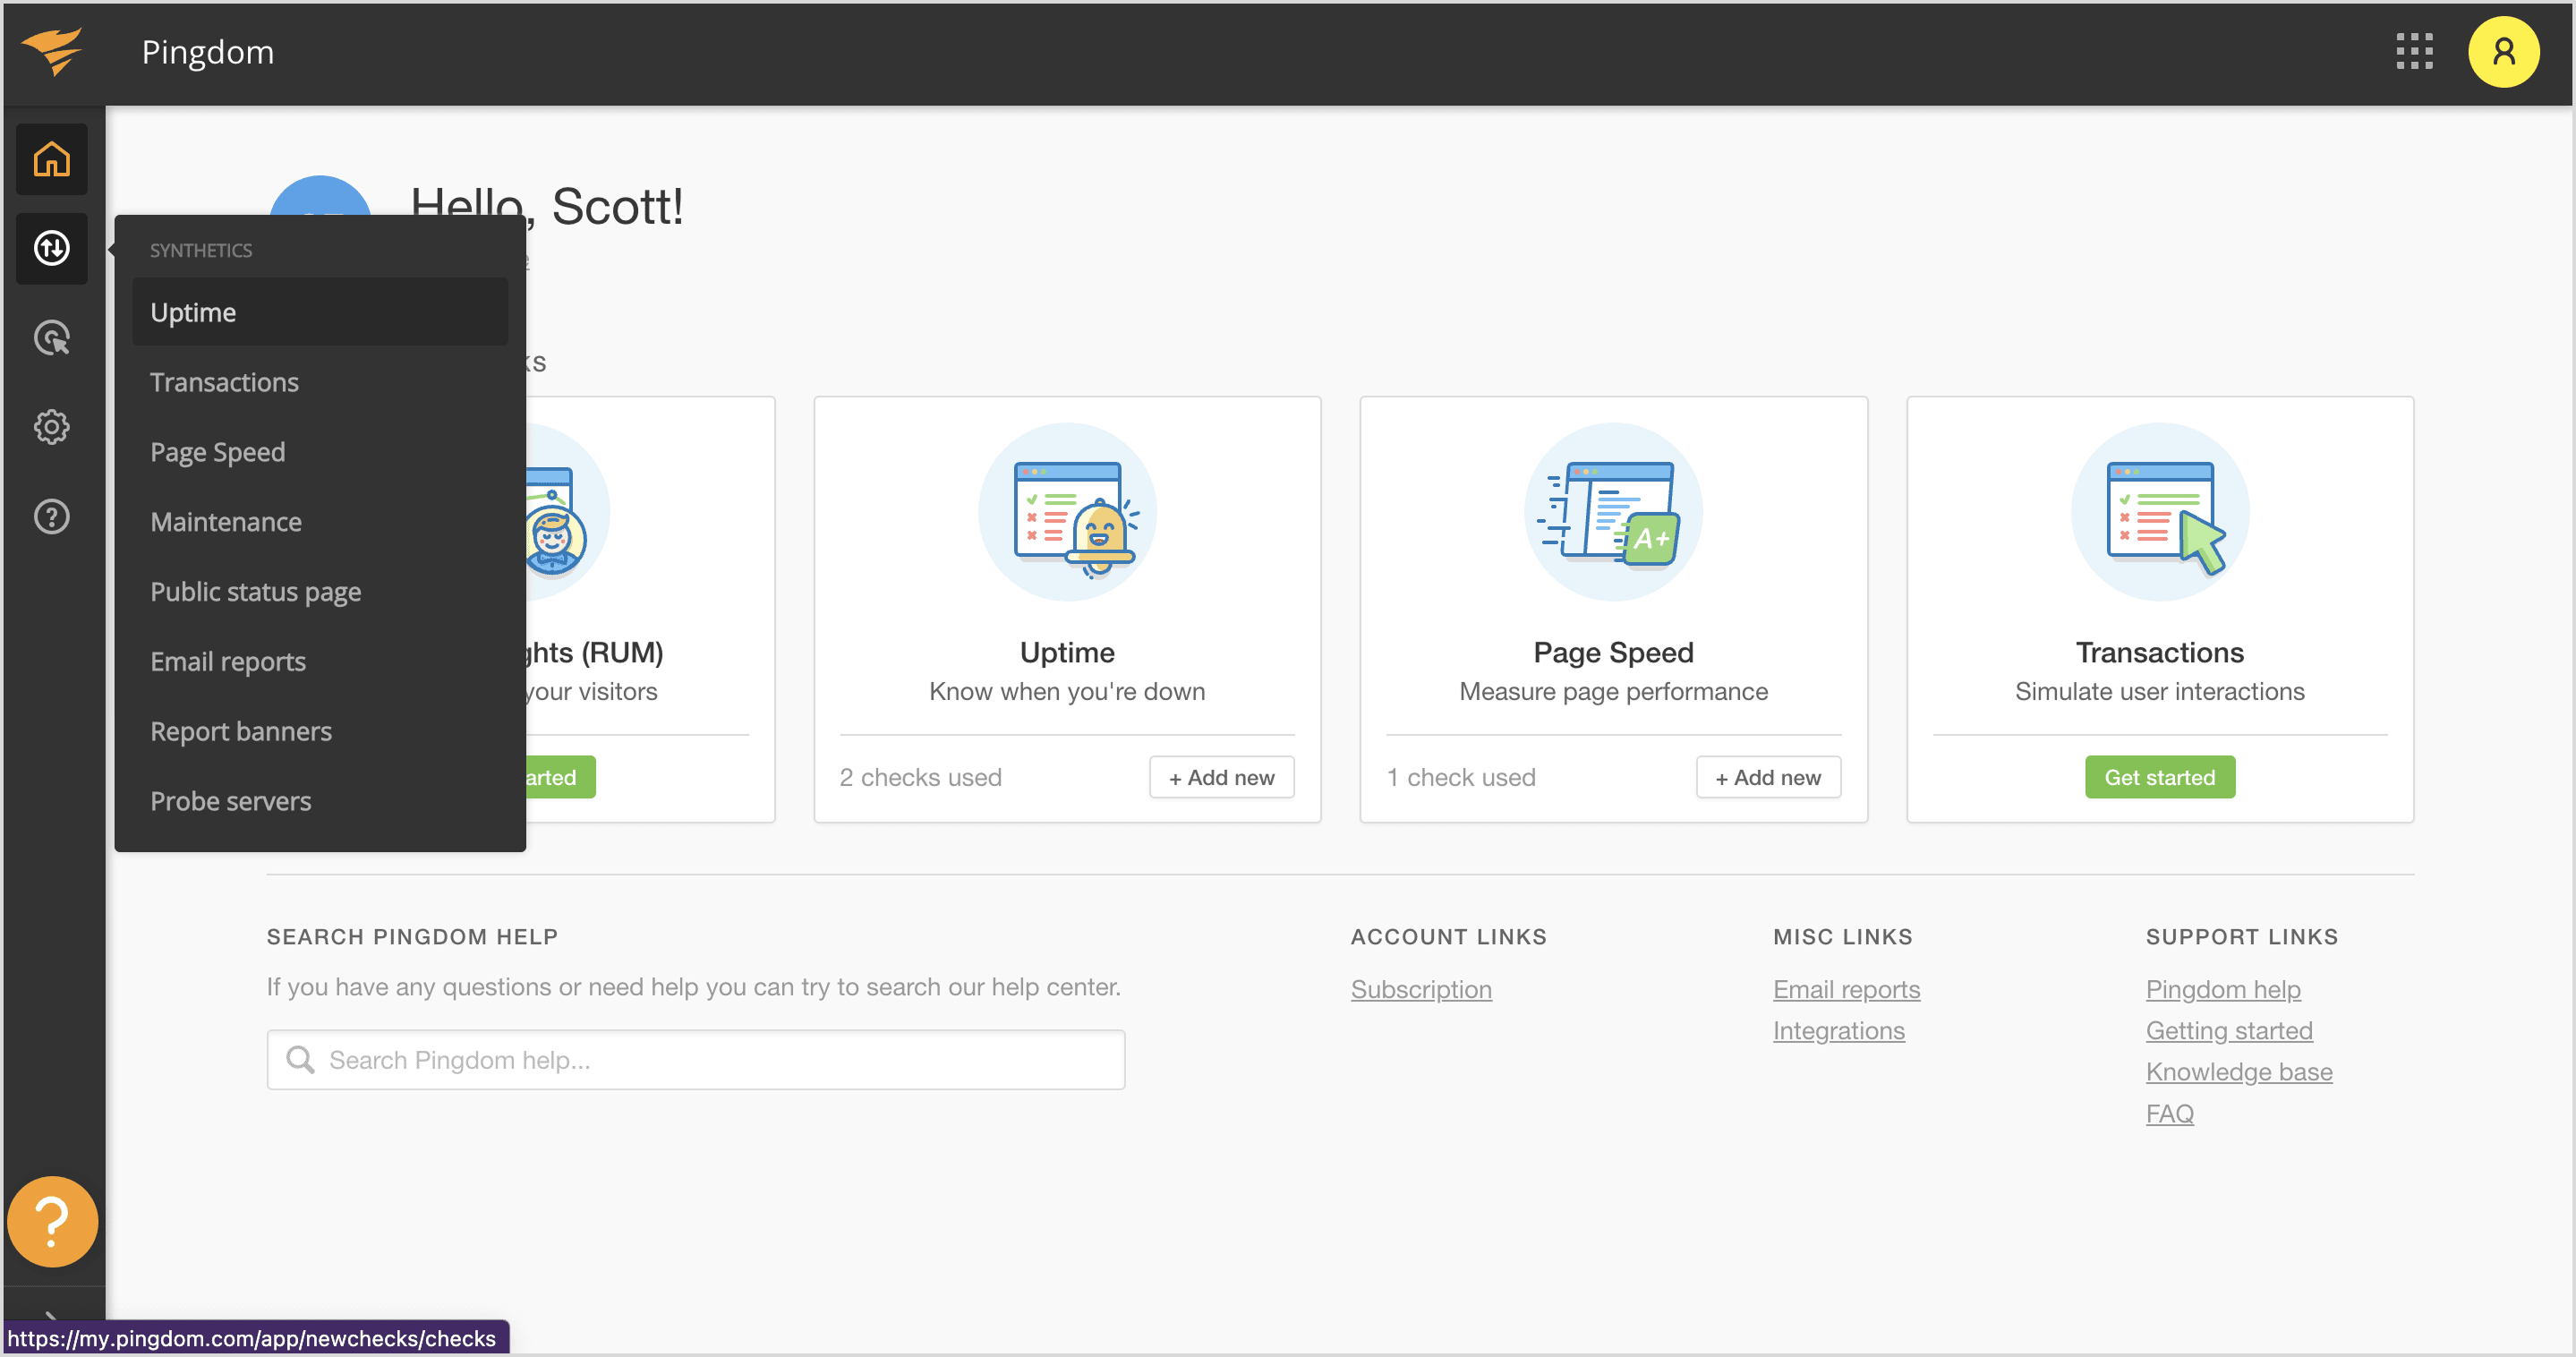Click the orange help chat bubble
This screenshot has height=1357, width=2576.
click(52, 1221)
